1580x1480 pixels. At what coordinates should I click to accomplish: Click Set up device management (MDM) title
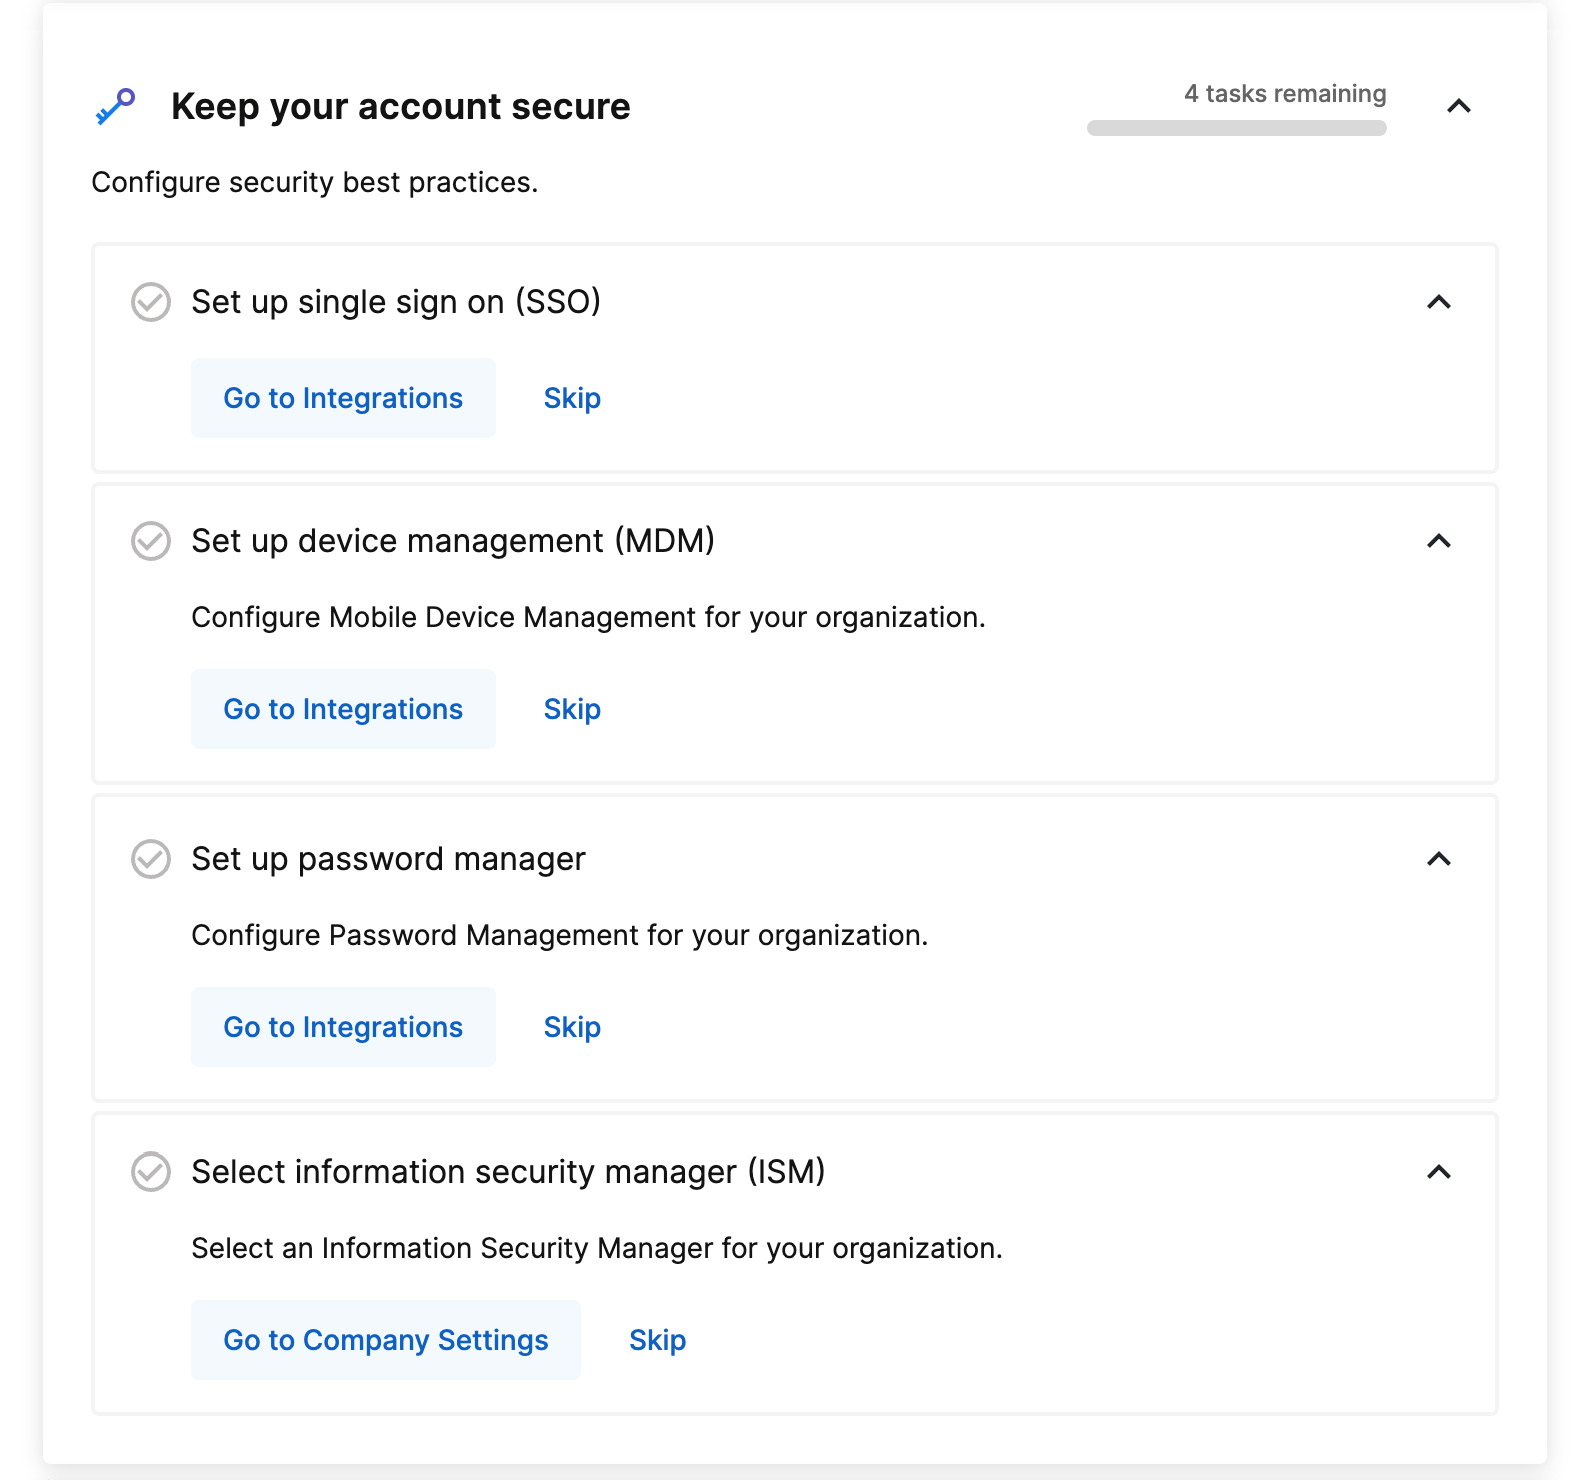[x=453, y=541]
